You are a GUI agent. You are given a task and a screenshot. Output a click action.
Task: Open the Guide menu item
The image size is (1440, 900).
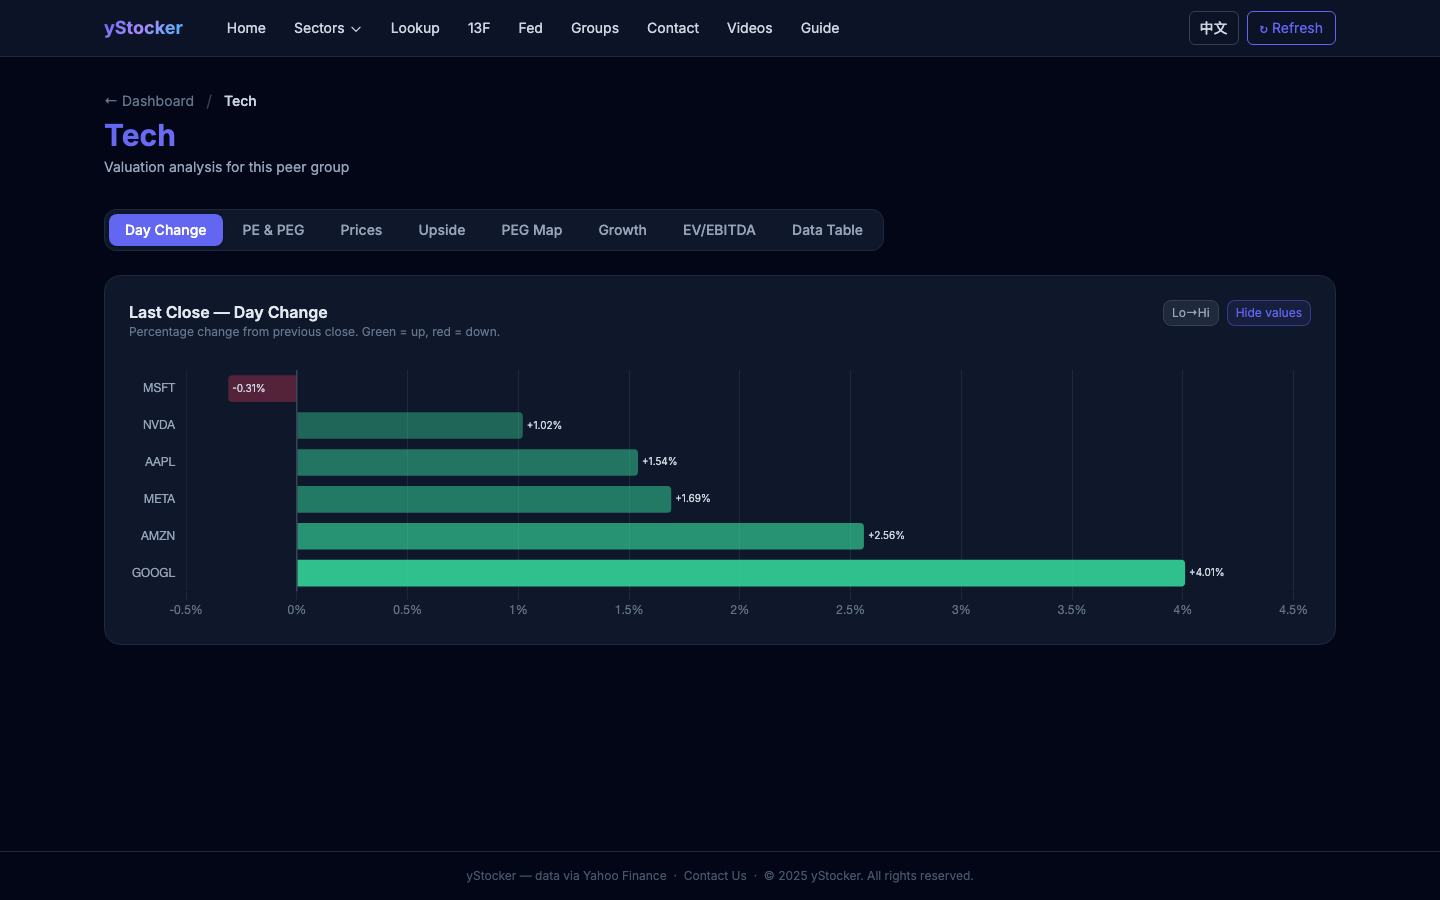[819, 28]
